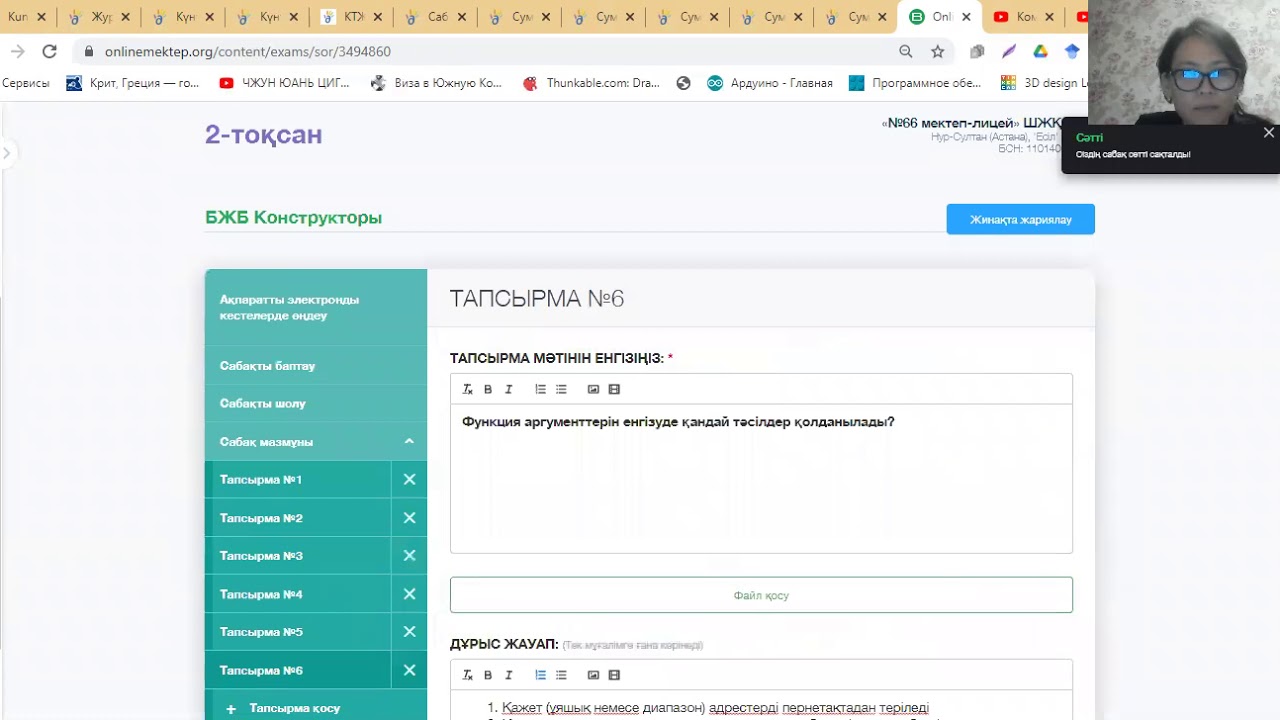The width and height of the screenshot is (1280, 720).
Task: Delete Тапсырма №6 with its X icon
Action: [x=409, y=670]
